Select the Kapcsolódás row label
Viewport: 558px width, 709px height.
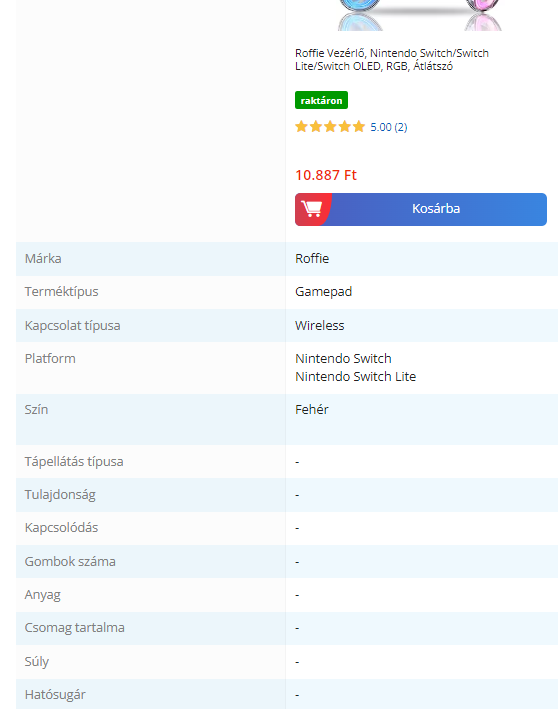tap(61, 528)
